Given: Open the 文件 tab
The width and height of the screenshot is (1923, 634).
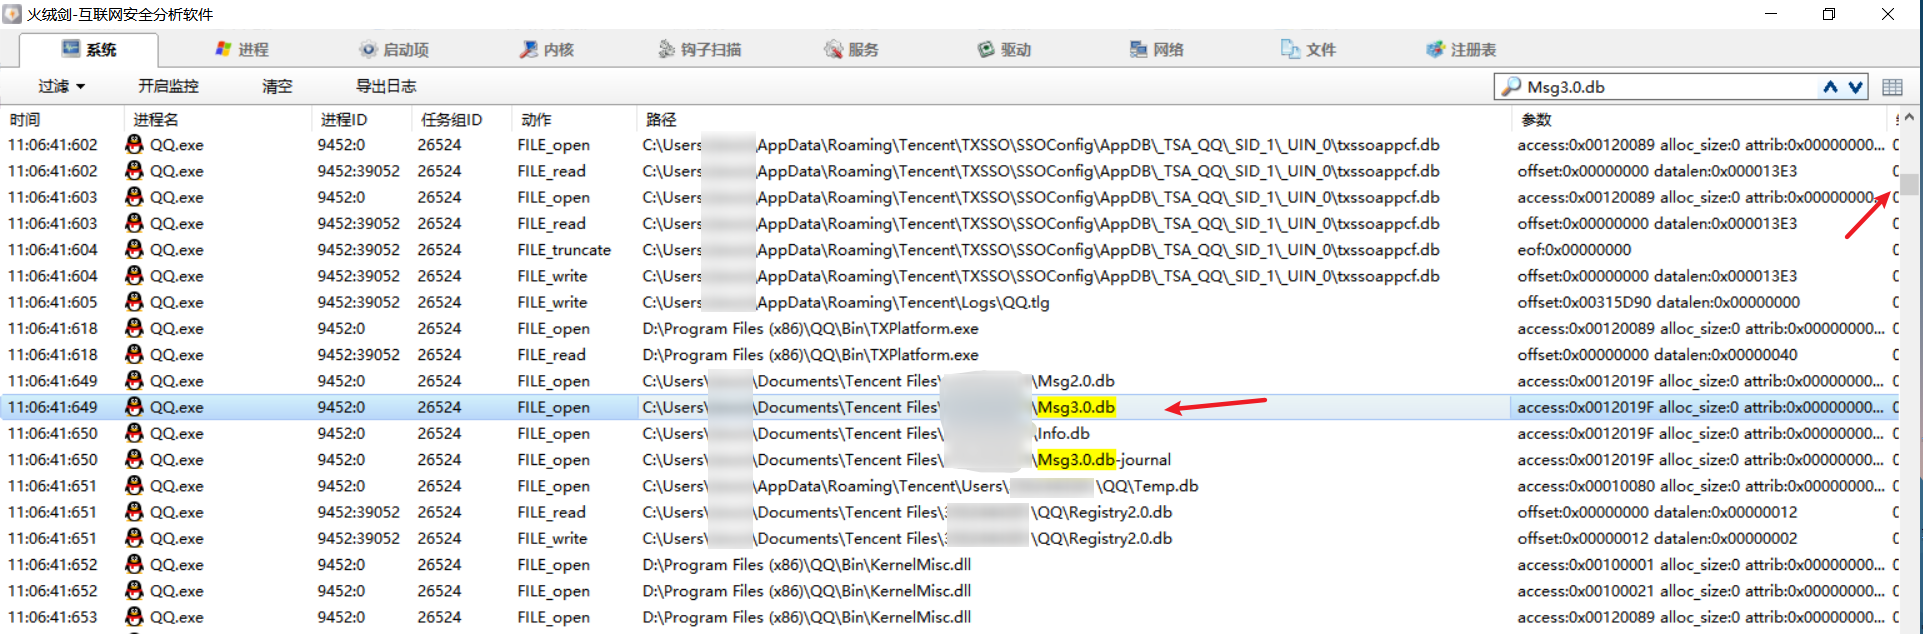Looking at the screenshot, I should pos(1309,49).
